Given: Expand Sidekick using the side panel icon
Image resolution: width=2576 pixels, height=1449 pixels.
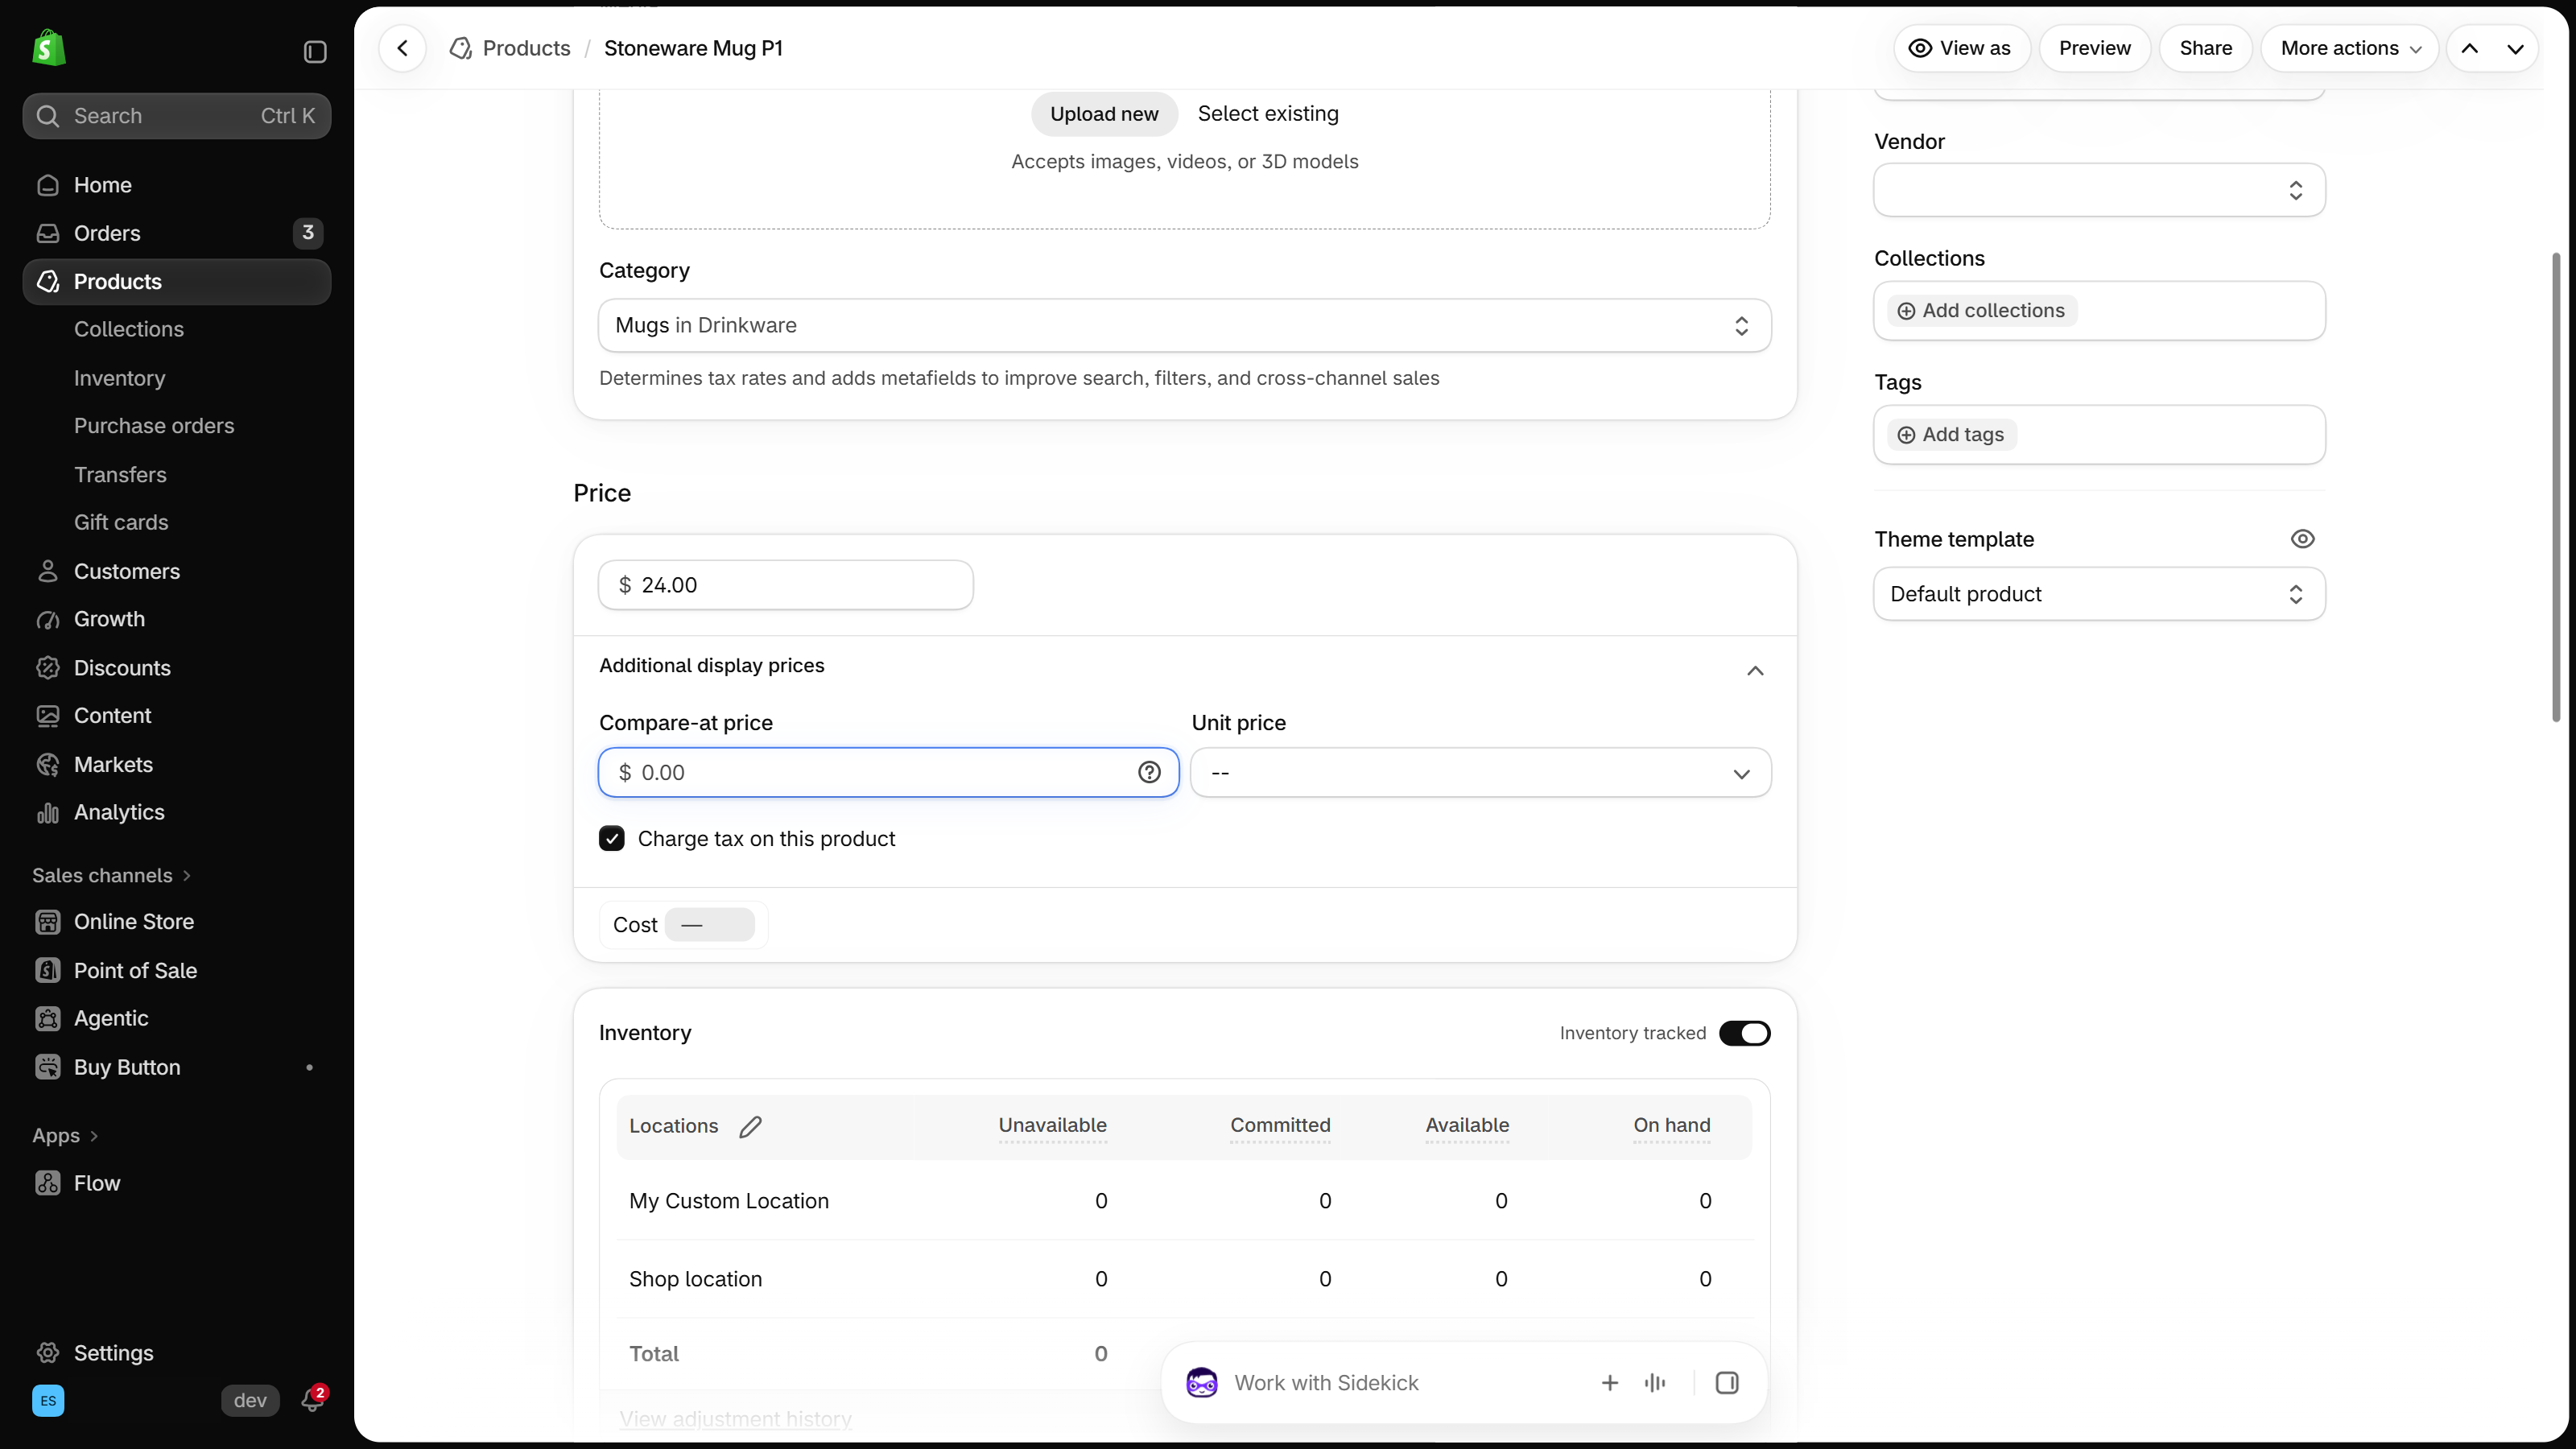Looking at the screenshot, I should (1727, 1383).
